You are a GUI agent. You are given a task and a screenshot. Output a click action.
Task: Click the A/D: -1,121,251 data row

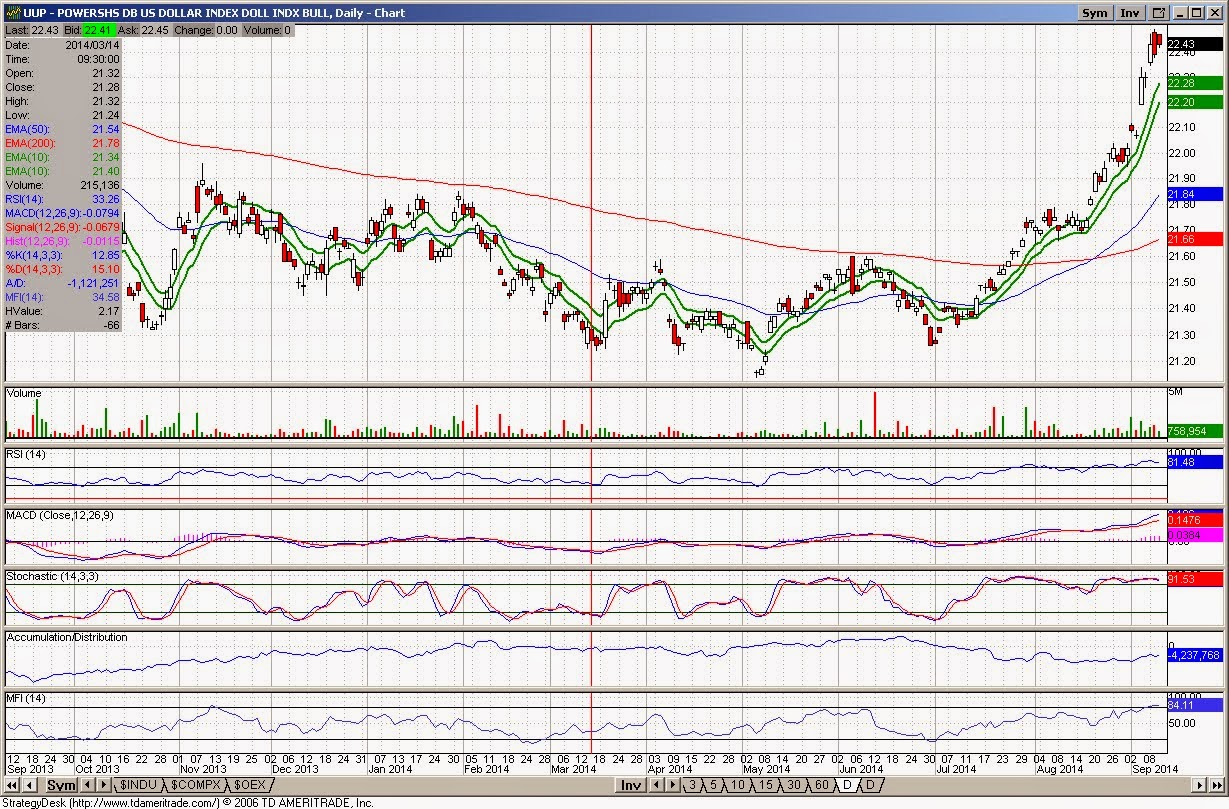[x=64, y=283]
